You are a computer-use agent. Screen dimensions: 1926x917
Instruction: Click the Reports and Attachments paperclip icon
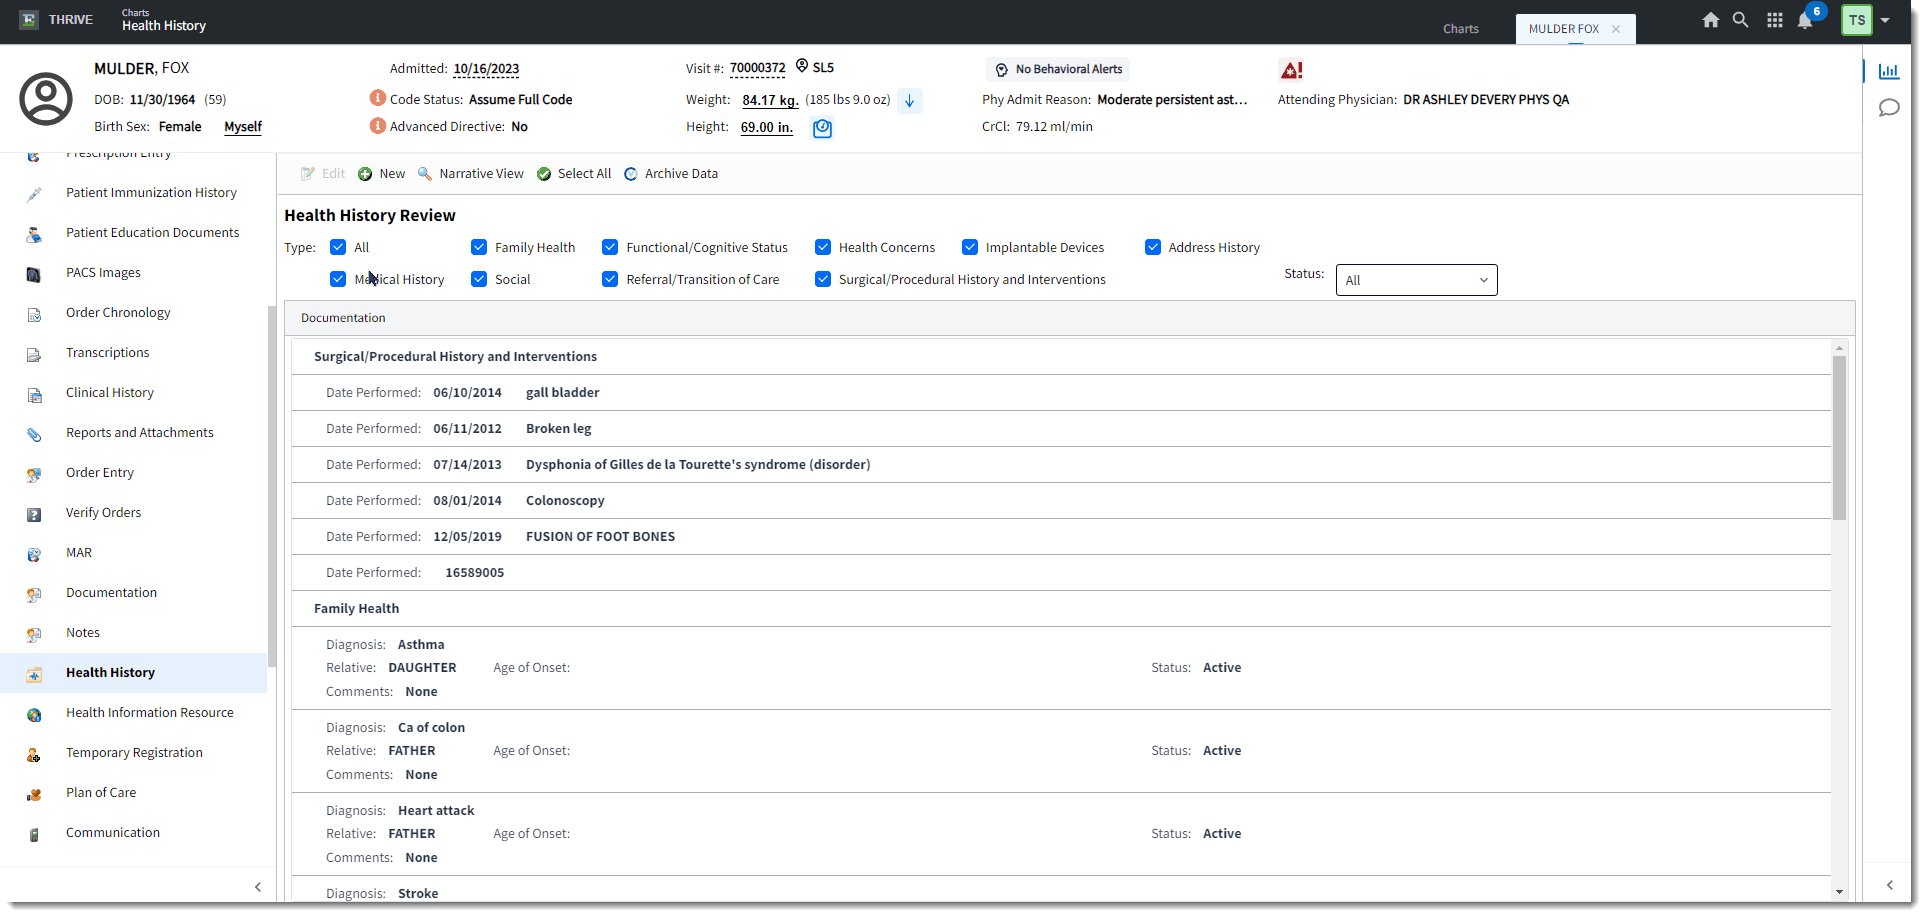(x=34, y=434)
